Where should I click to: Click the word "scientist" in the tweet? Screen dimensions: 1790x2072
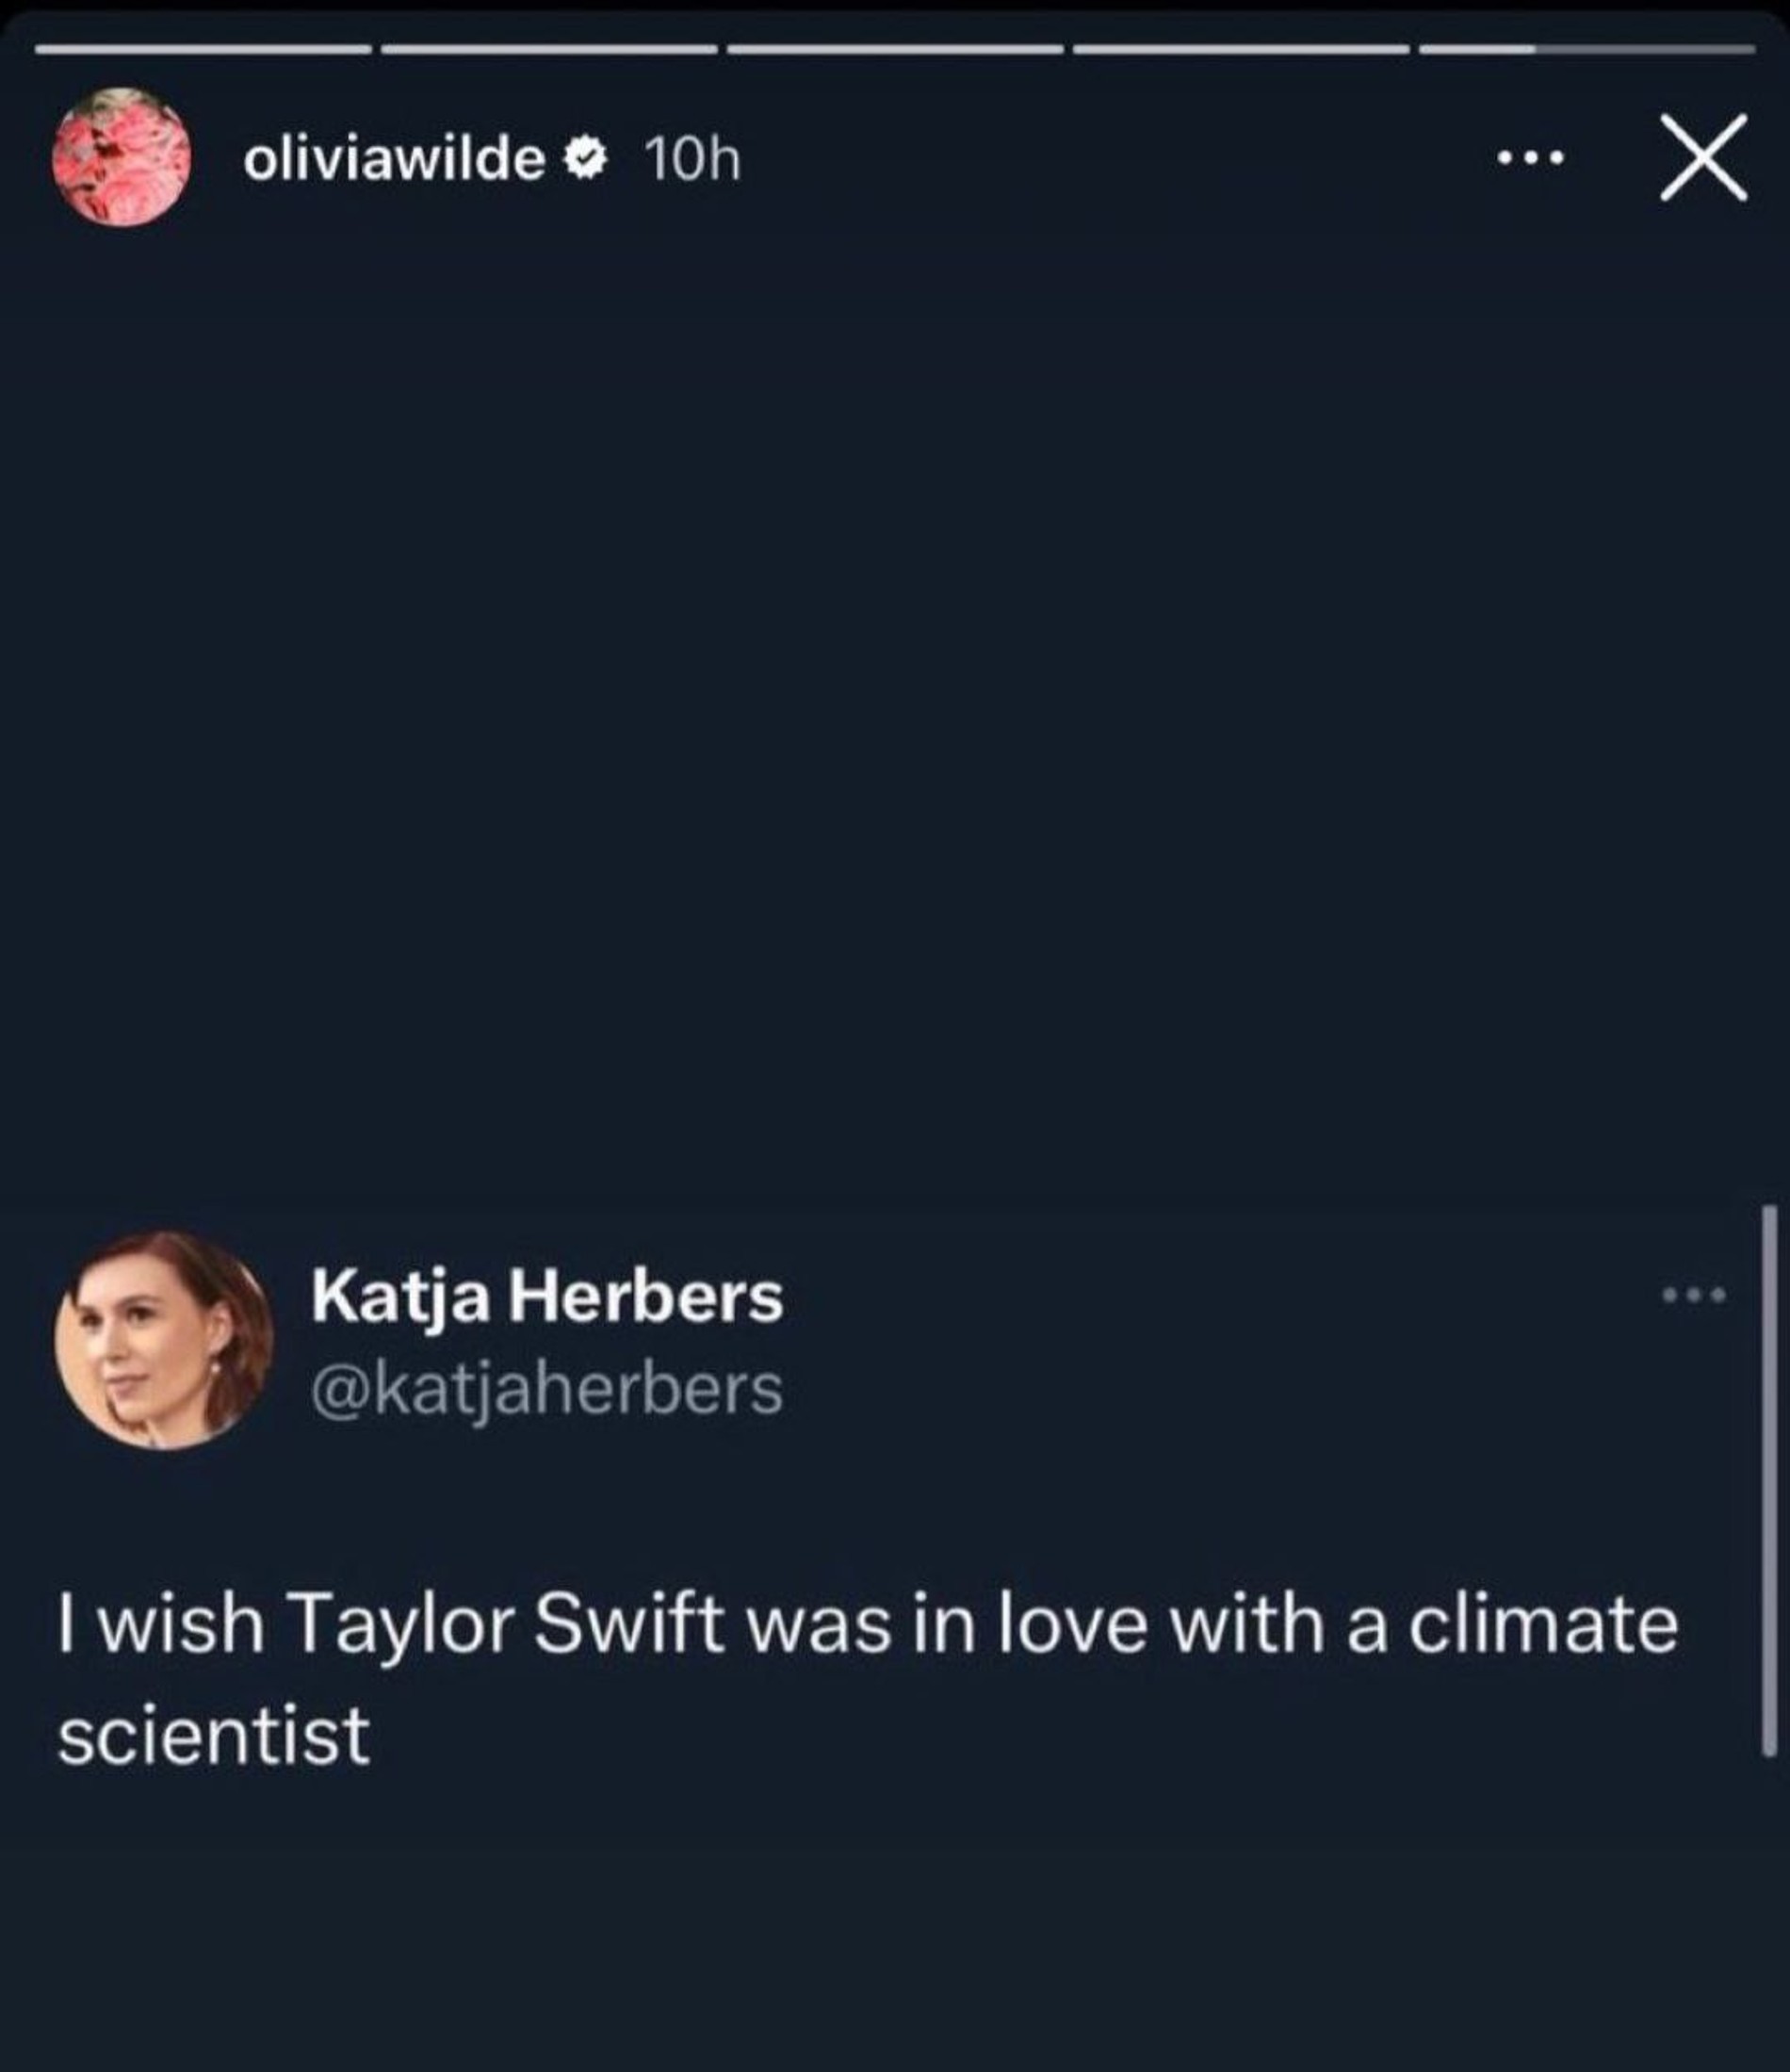(x=214, y=1735)
